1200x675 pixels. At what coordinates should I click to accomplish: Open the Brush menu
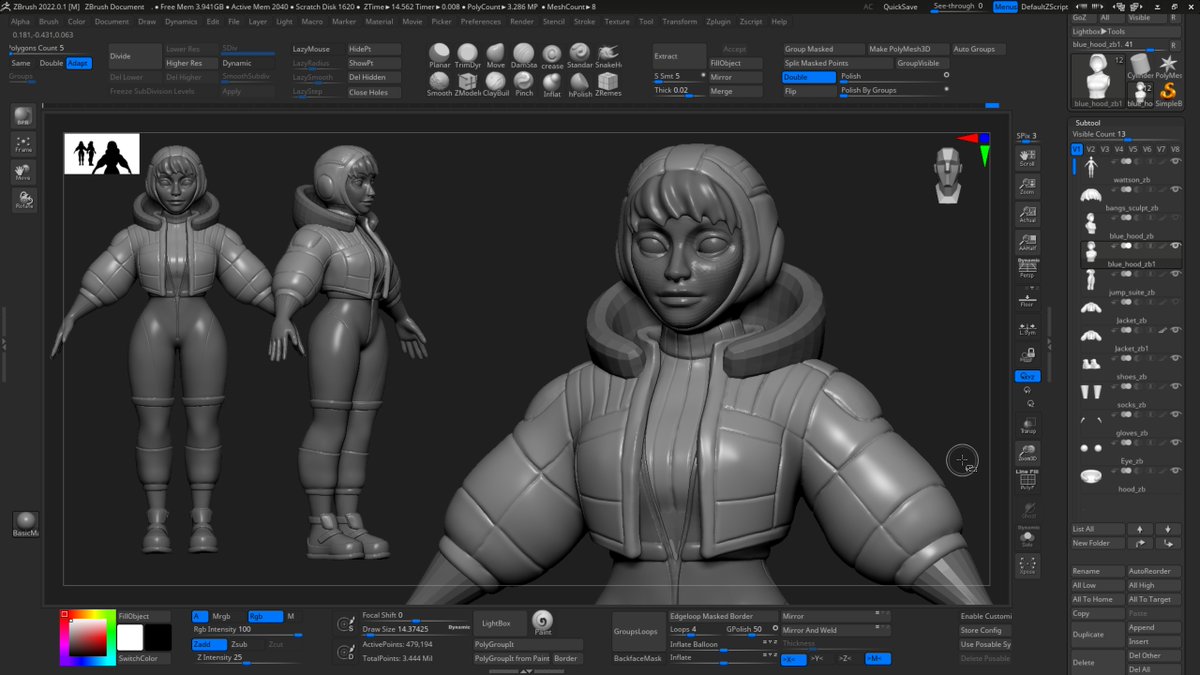click(48, 21)
